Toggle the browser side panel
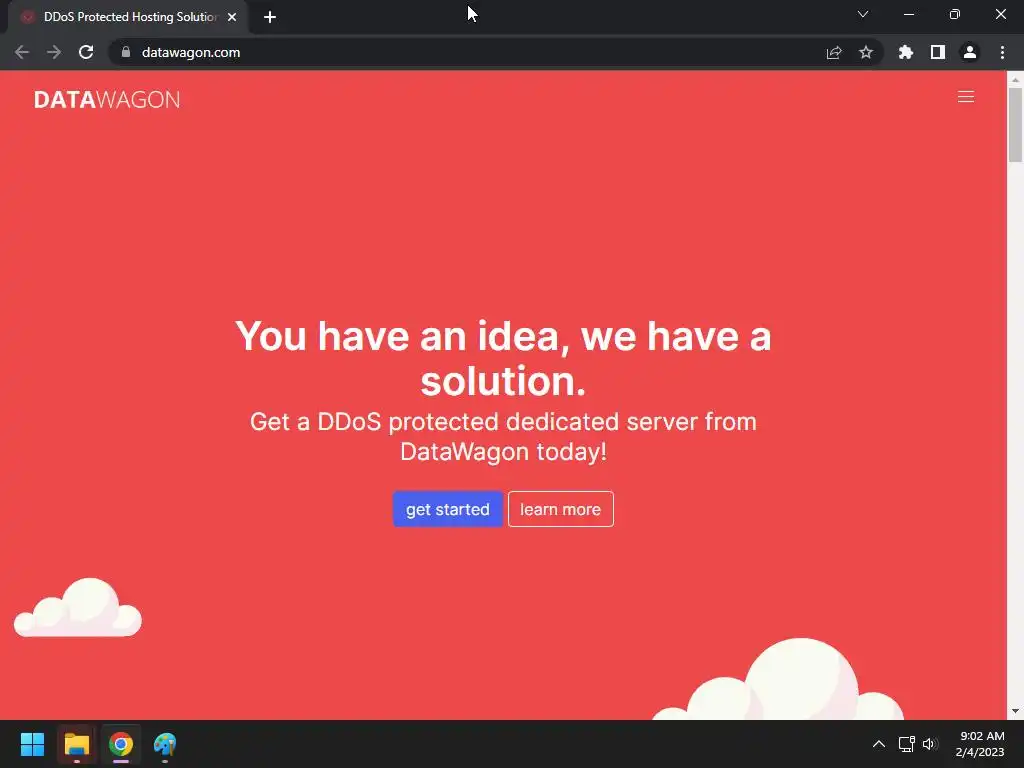Image resolution: width=1024 pixels, height=768 pixels. [938, 52]
